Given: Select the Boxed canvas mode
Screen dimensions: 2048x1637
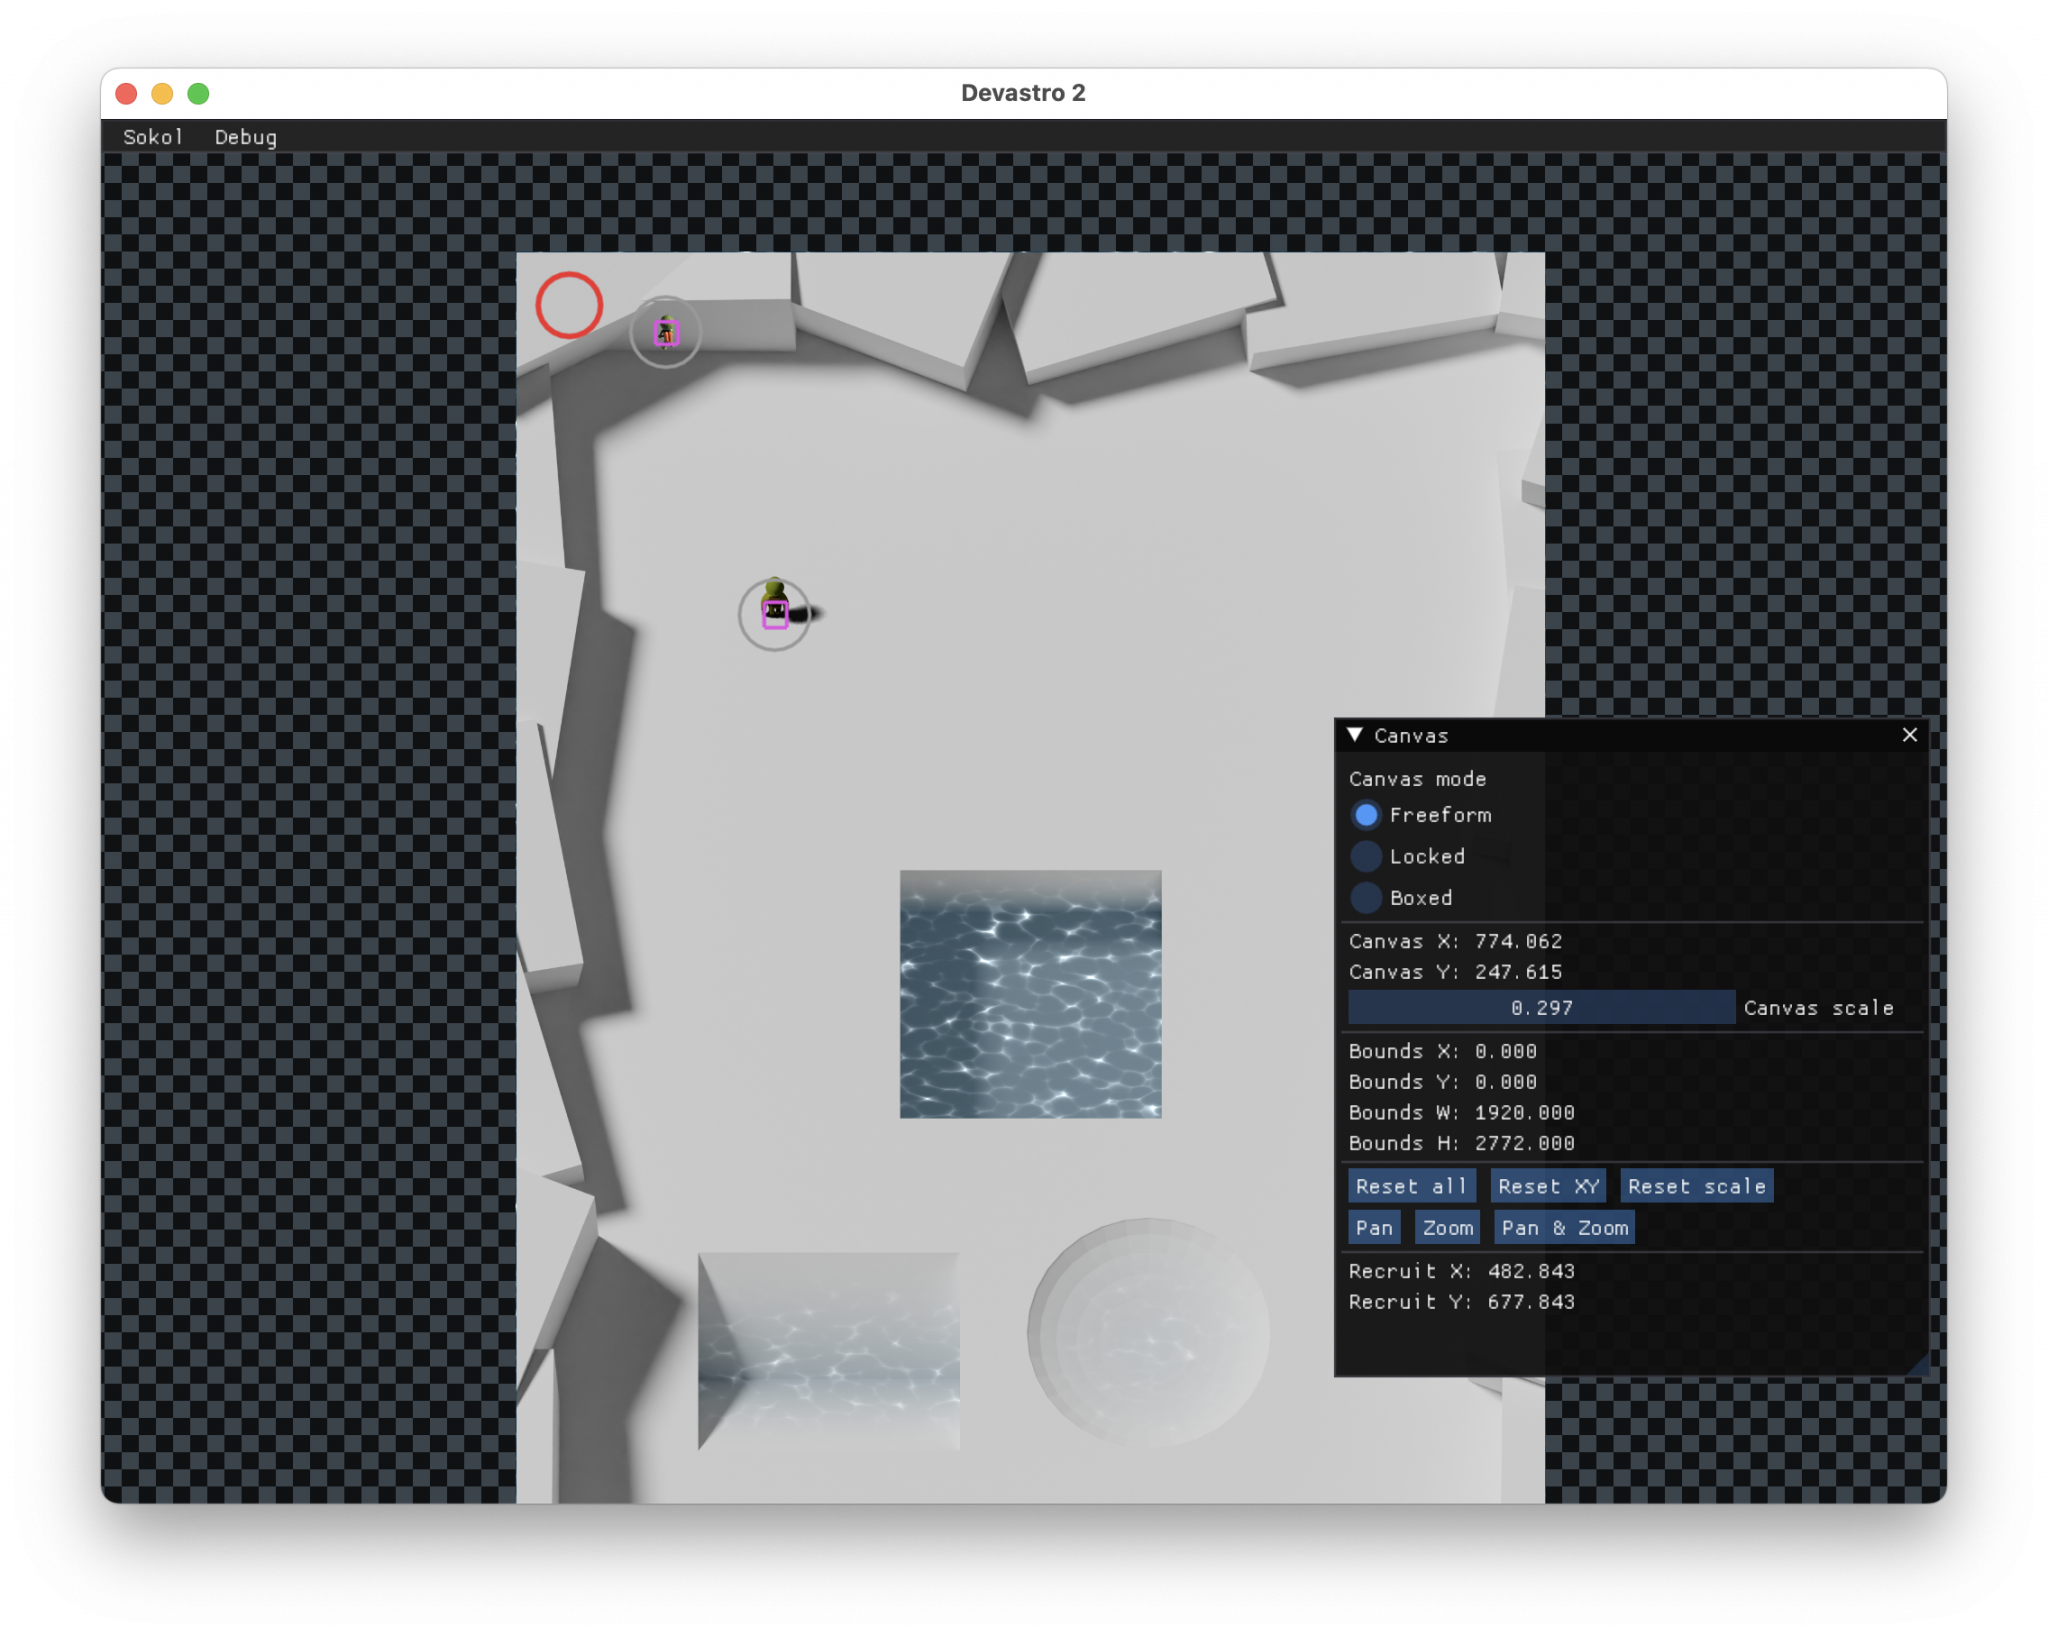Looking at the screenshot, I should [x=1366, y=898].
